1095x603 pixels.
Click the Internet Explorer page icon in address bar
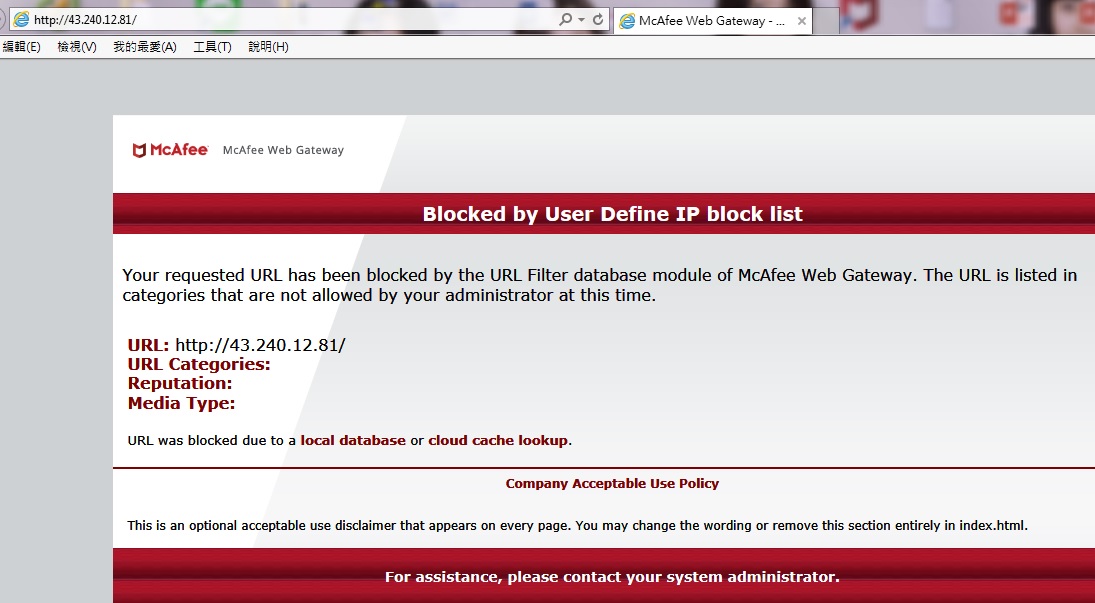tap(22, 20)
